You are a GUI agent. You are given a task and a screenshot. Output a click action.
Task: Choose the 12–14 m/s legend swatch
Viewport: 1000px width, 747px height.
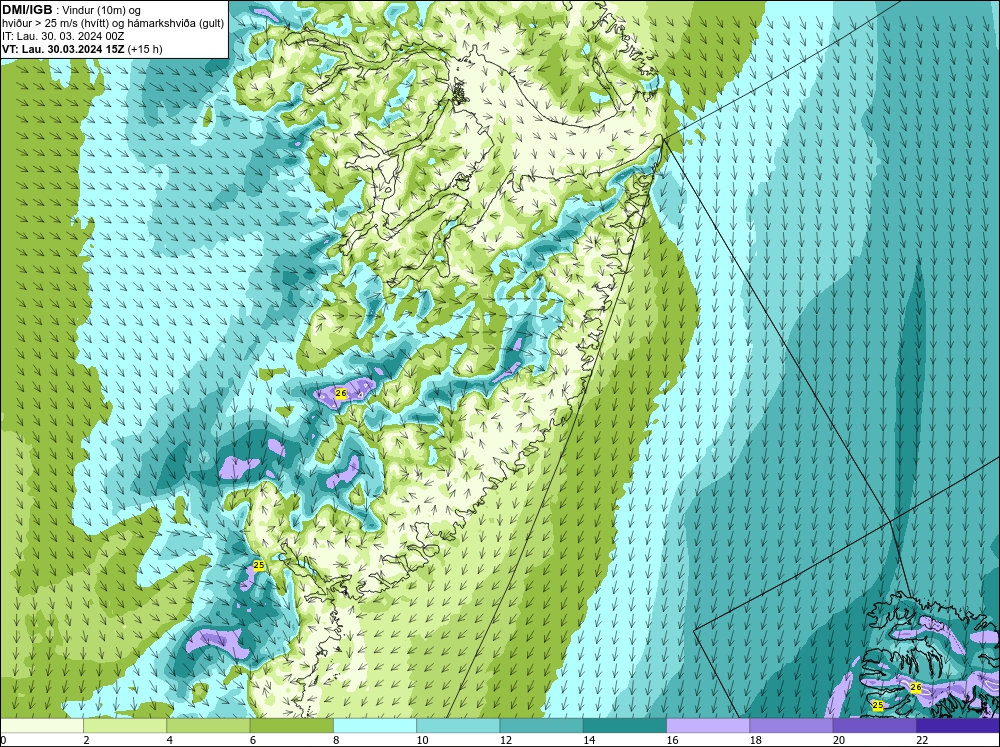[x=541, y=725]
